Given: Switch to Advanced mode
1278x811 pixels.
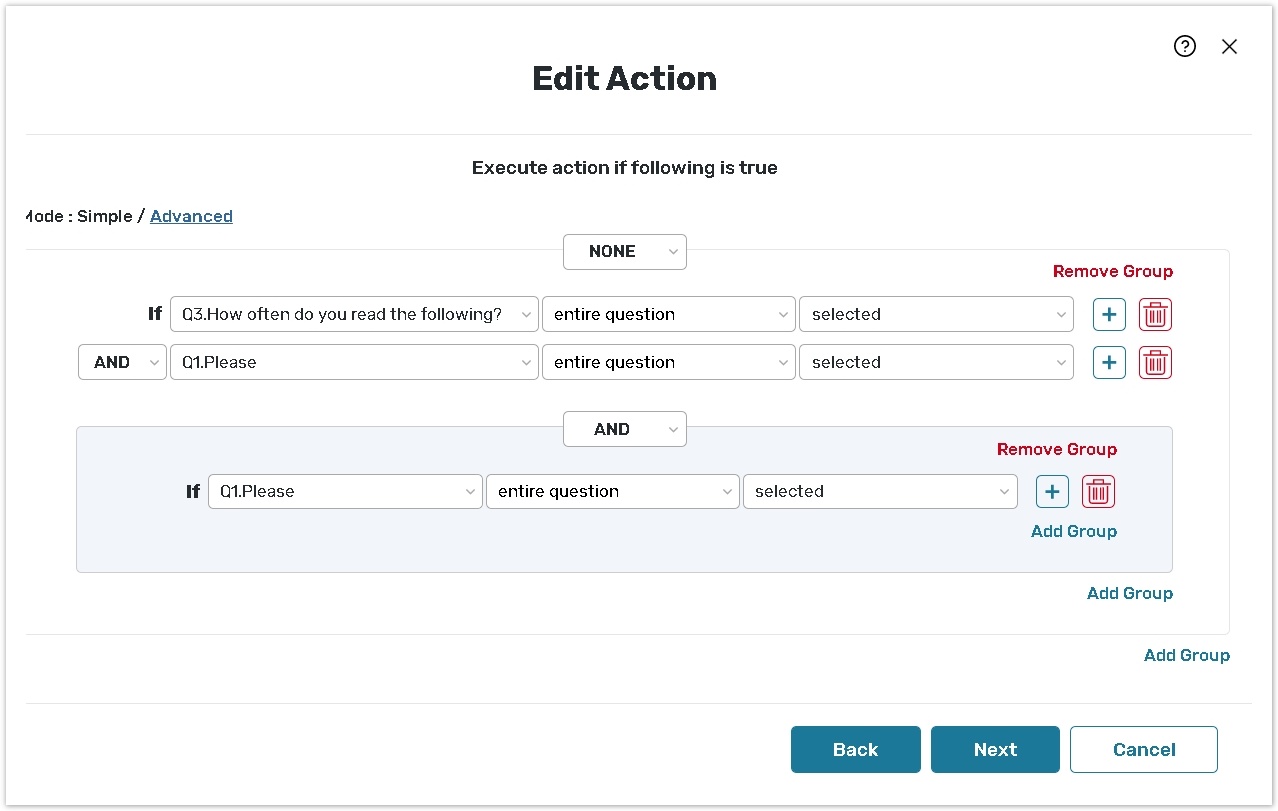Looking at the screenshot, I should (191, 216).
